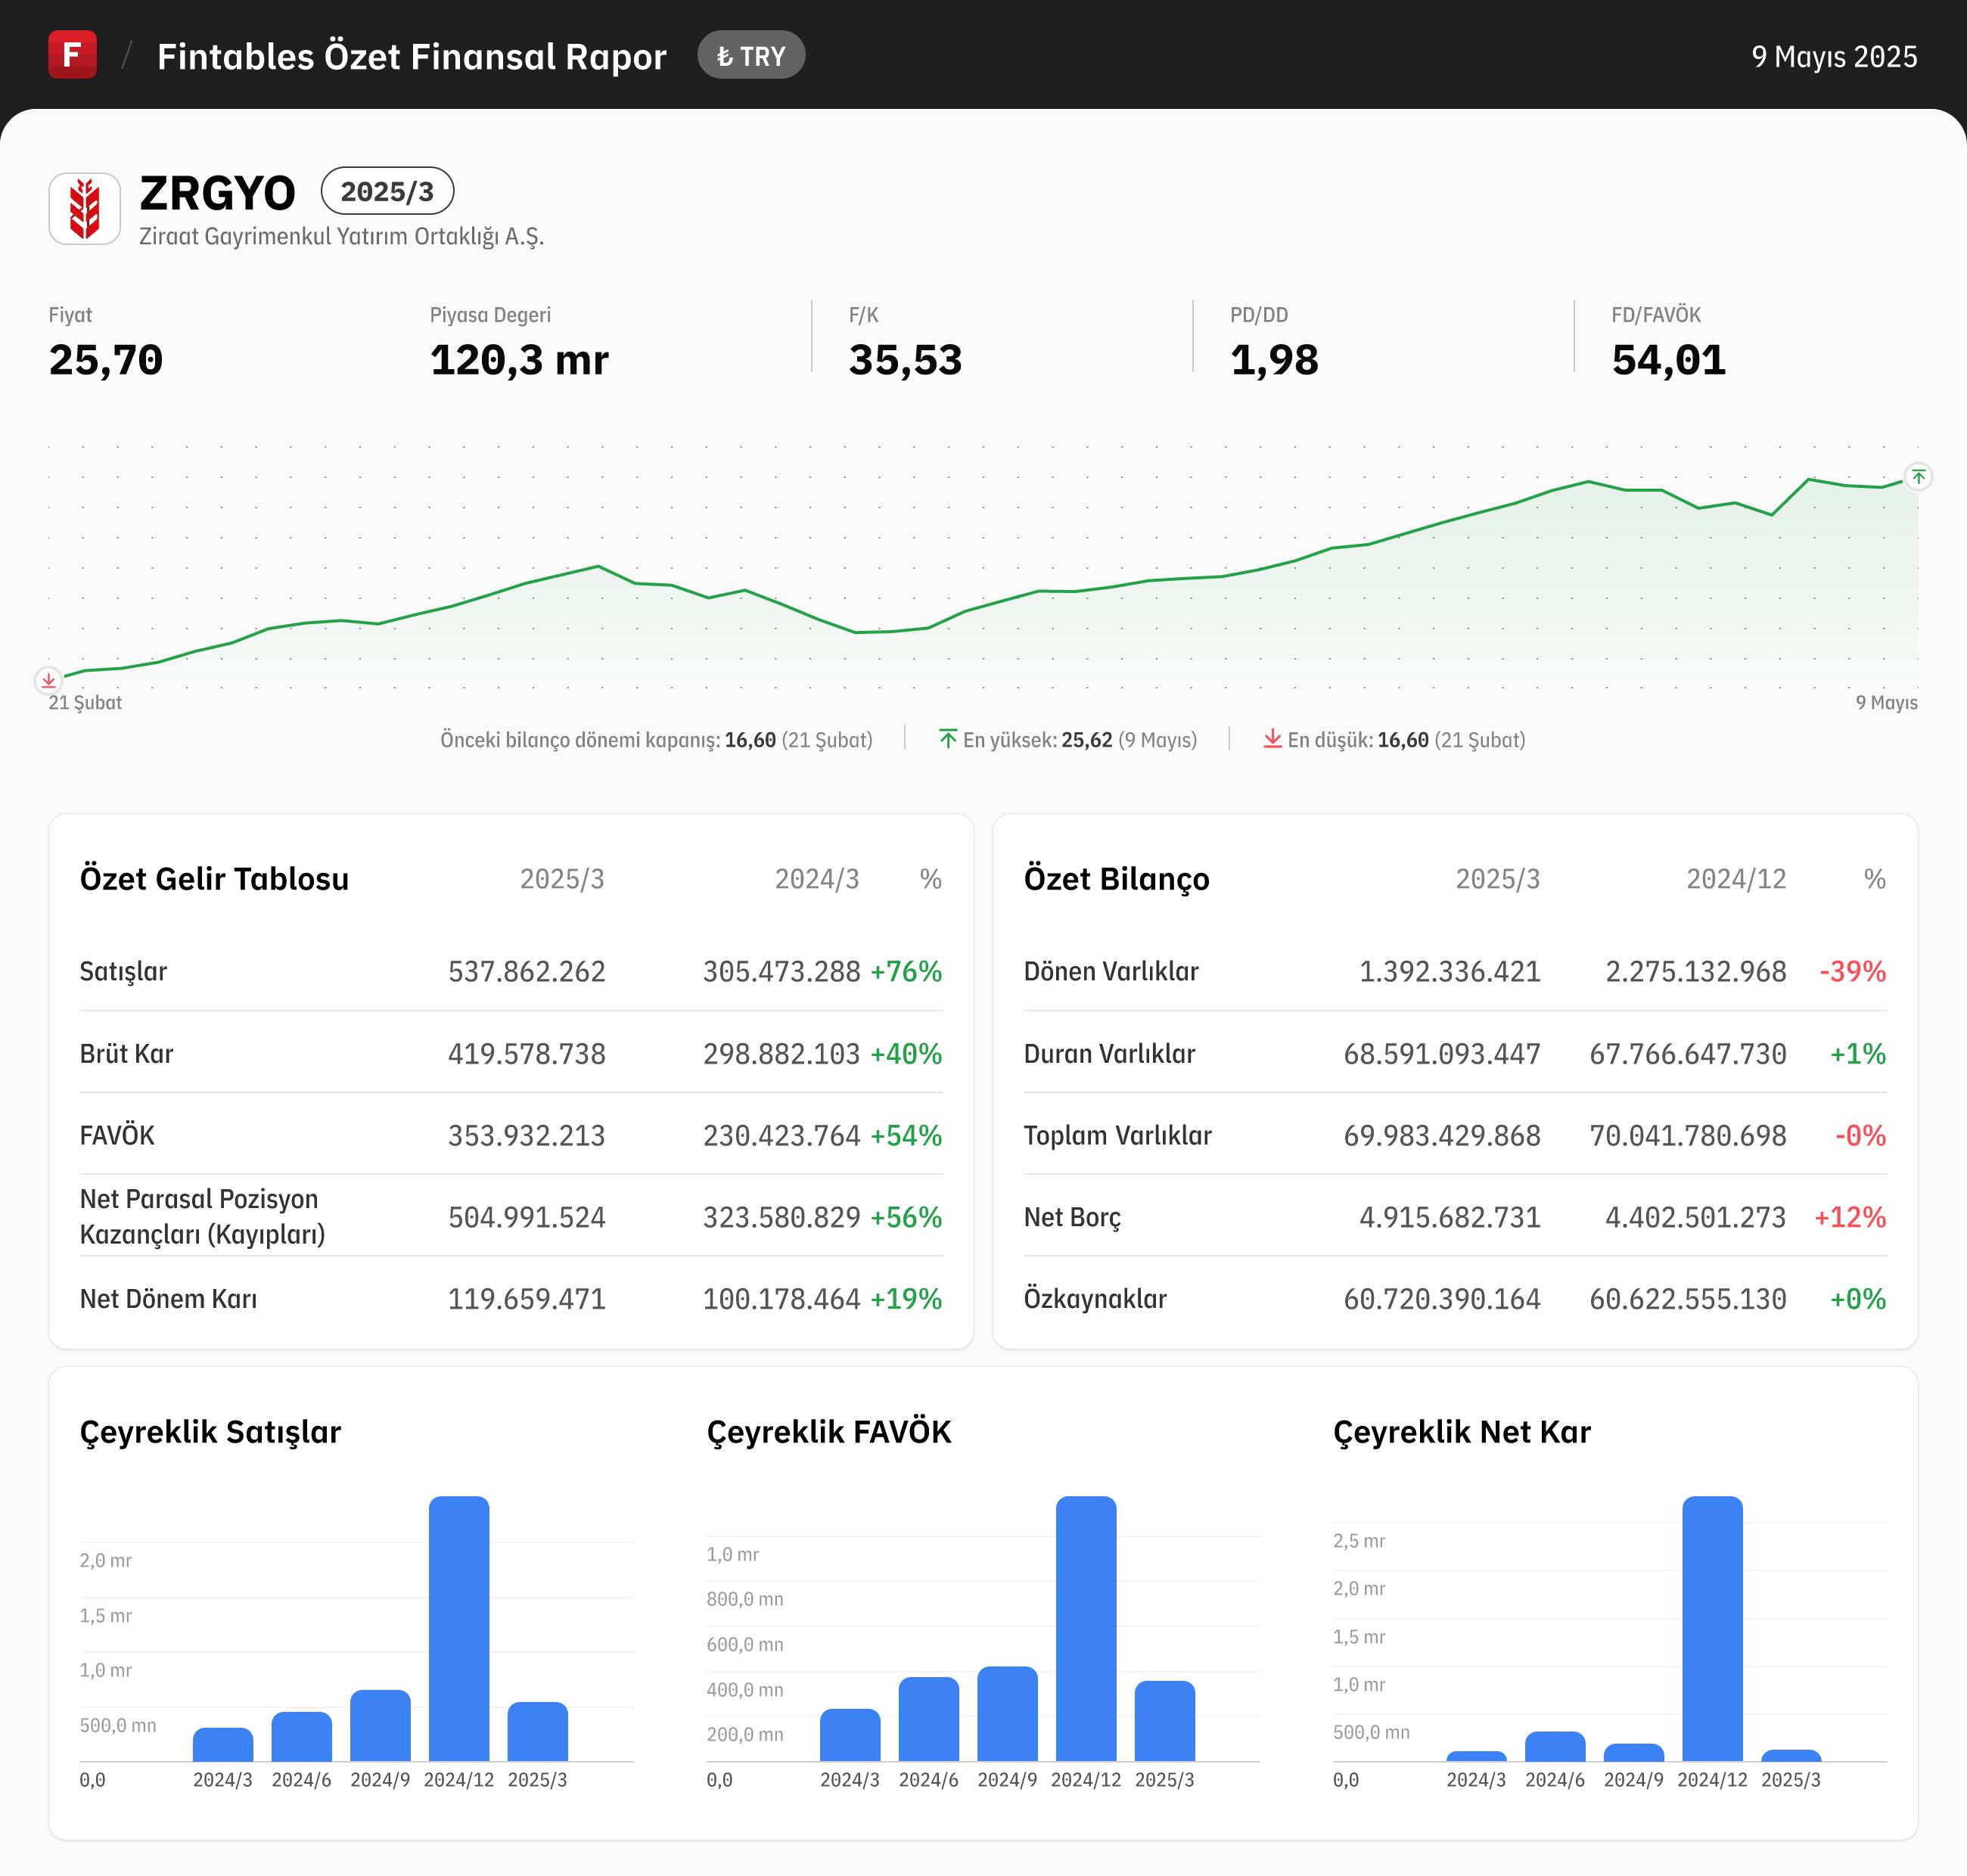This screenshot has height=1876, width=1967.
Task: Click the Satışlar 2025/3 value 537.862.262
Action: (526, 971)
